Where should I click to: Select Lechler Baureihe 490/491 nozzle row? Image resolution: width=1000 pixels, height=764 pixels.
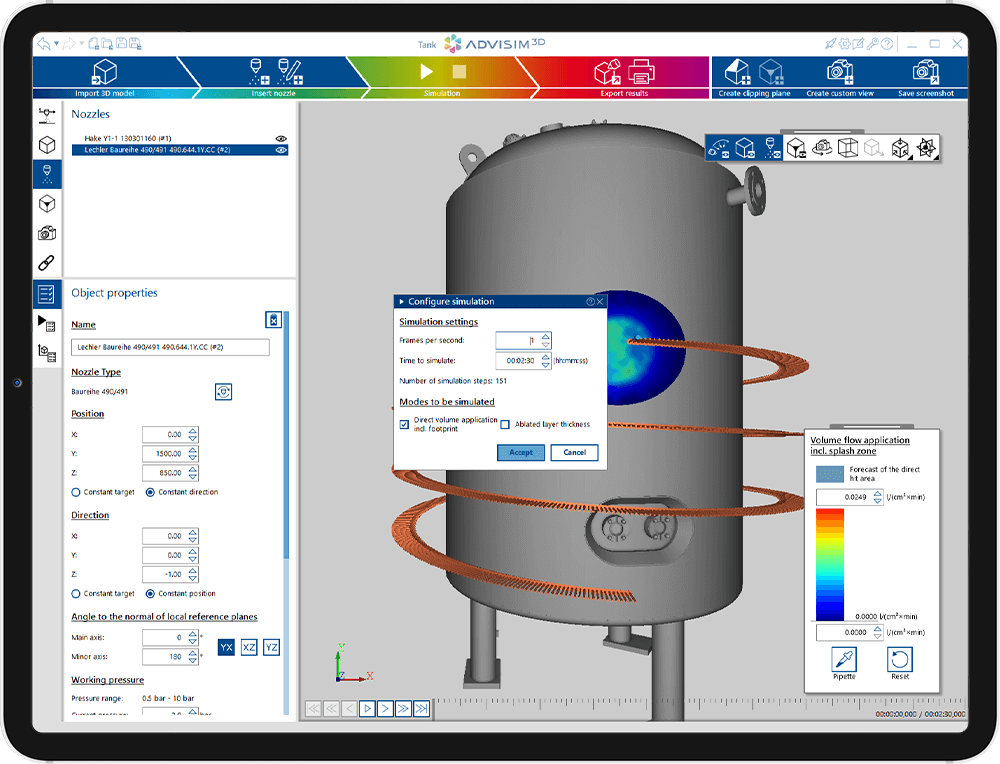click(180, 151)
